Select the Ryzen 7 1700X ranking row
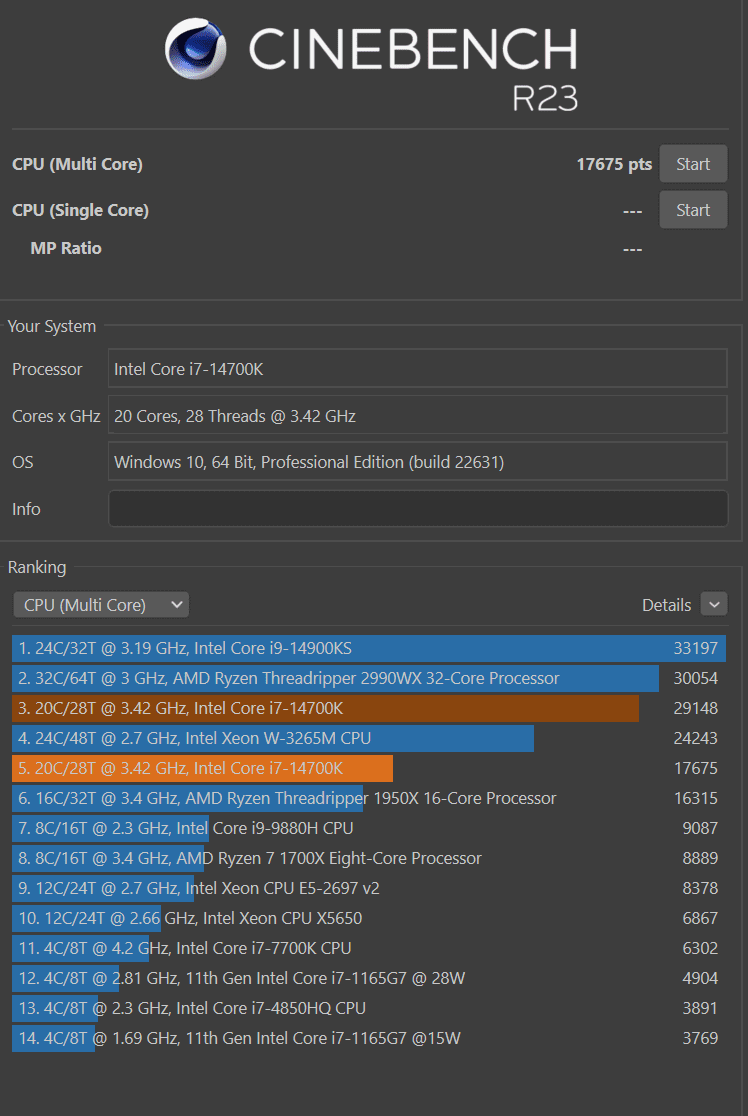 (x=369, y=858)
